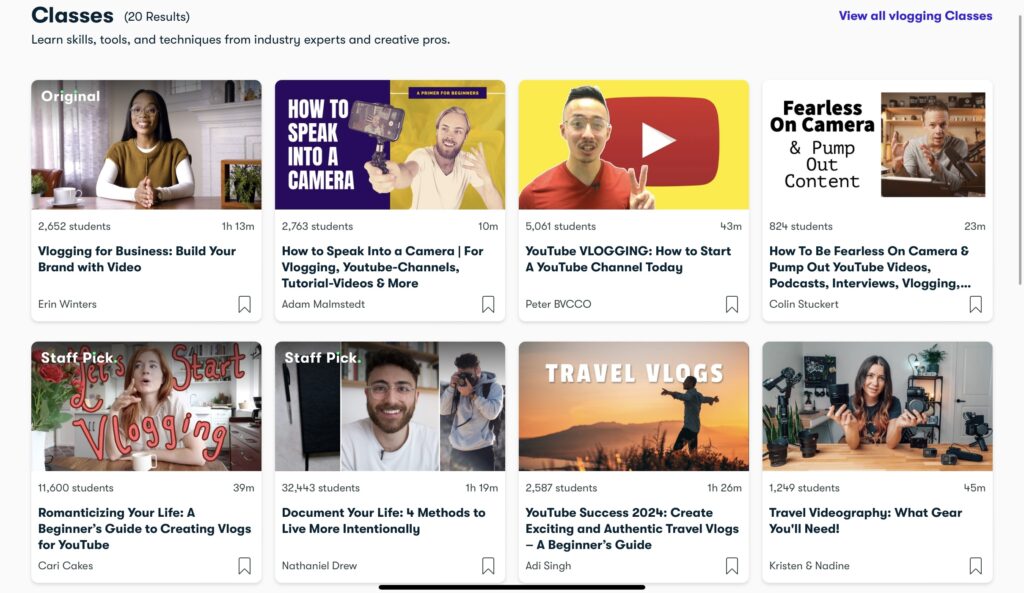Open Erin Winters instructor profile
Image resolution: width=1024 pixels, height=593 pixels.
pyautogui.click(x=67, y=304)
